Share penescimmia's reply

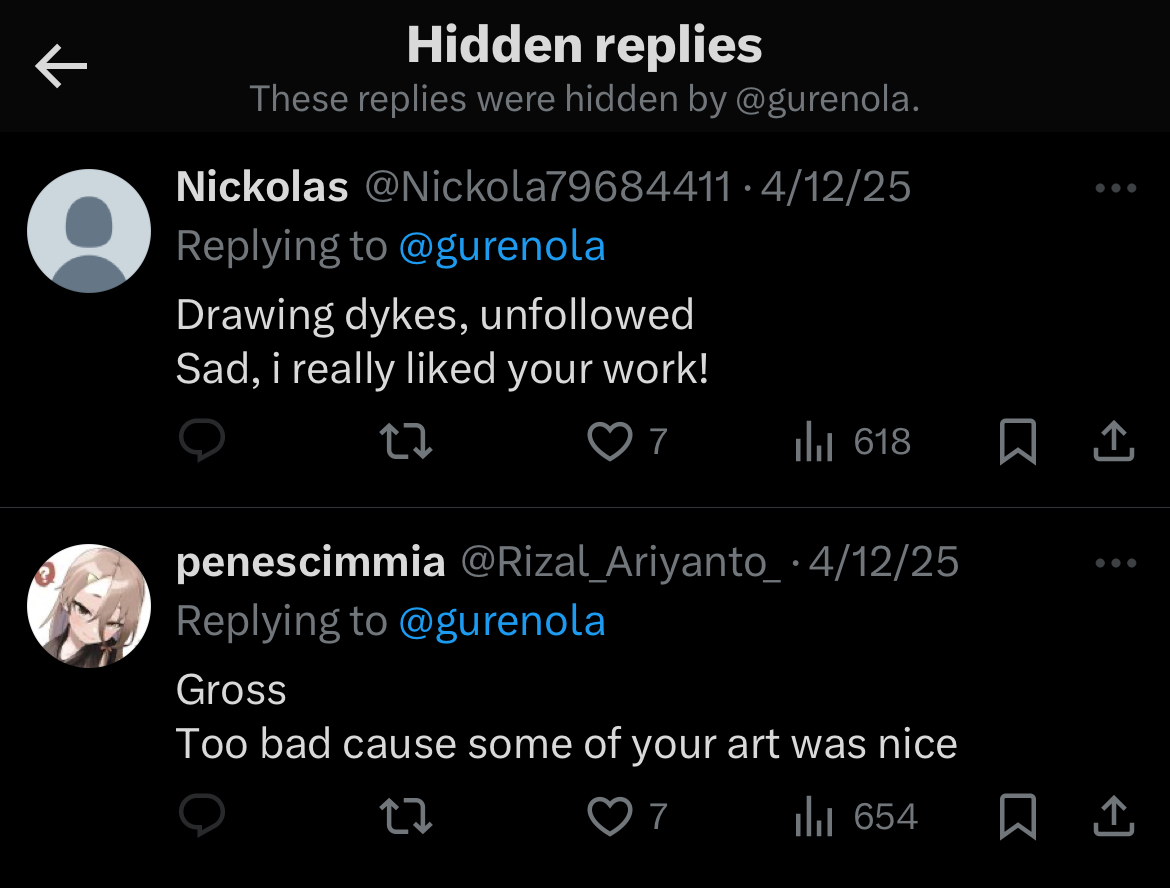1113,817
